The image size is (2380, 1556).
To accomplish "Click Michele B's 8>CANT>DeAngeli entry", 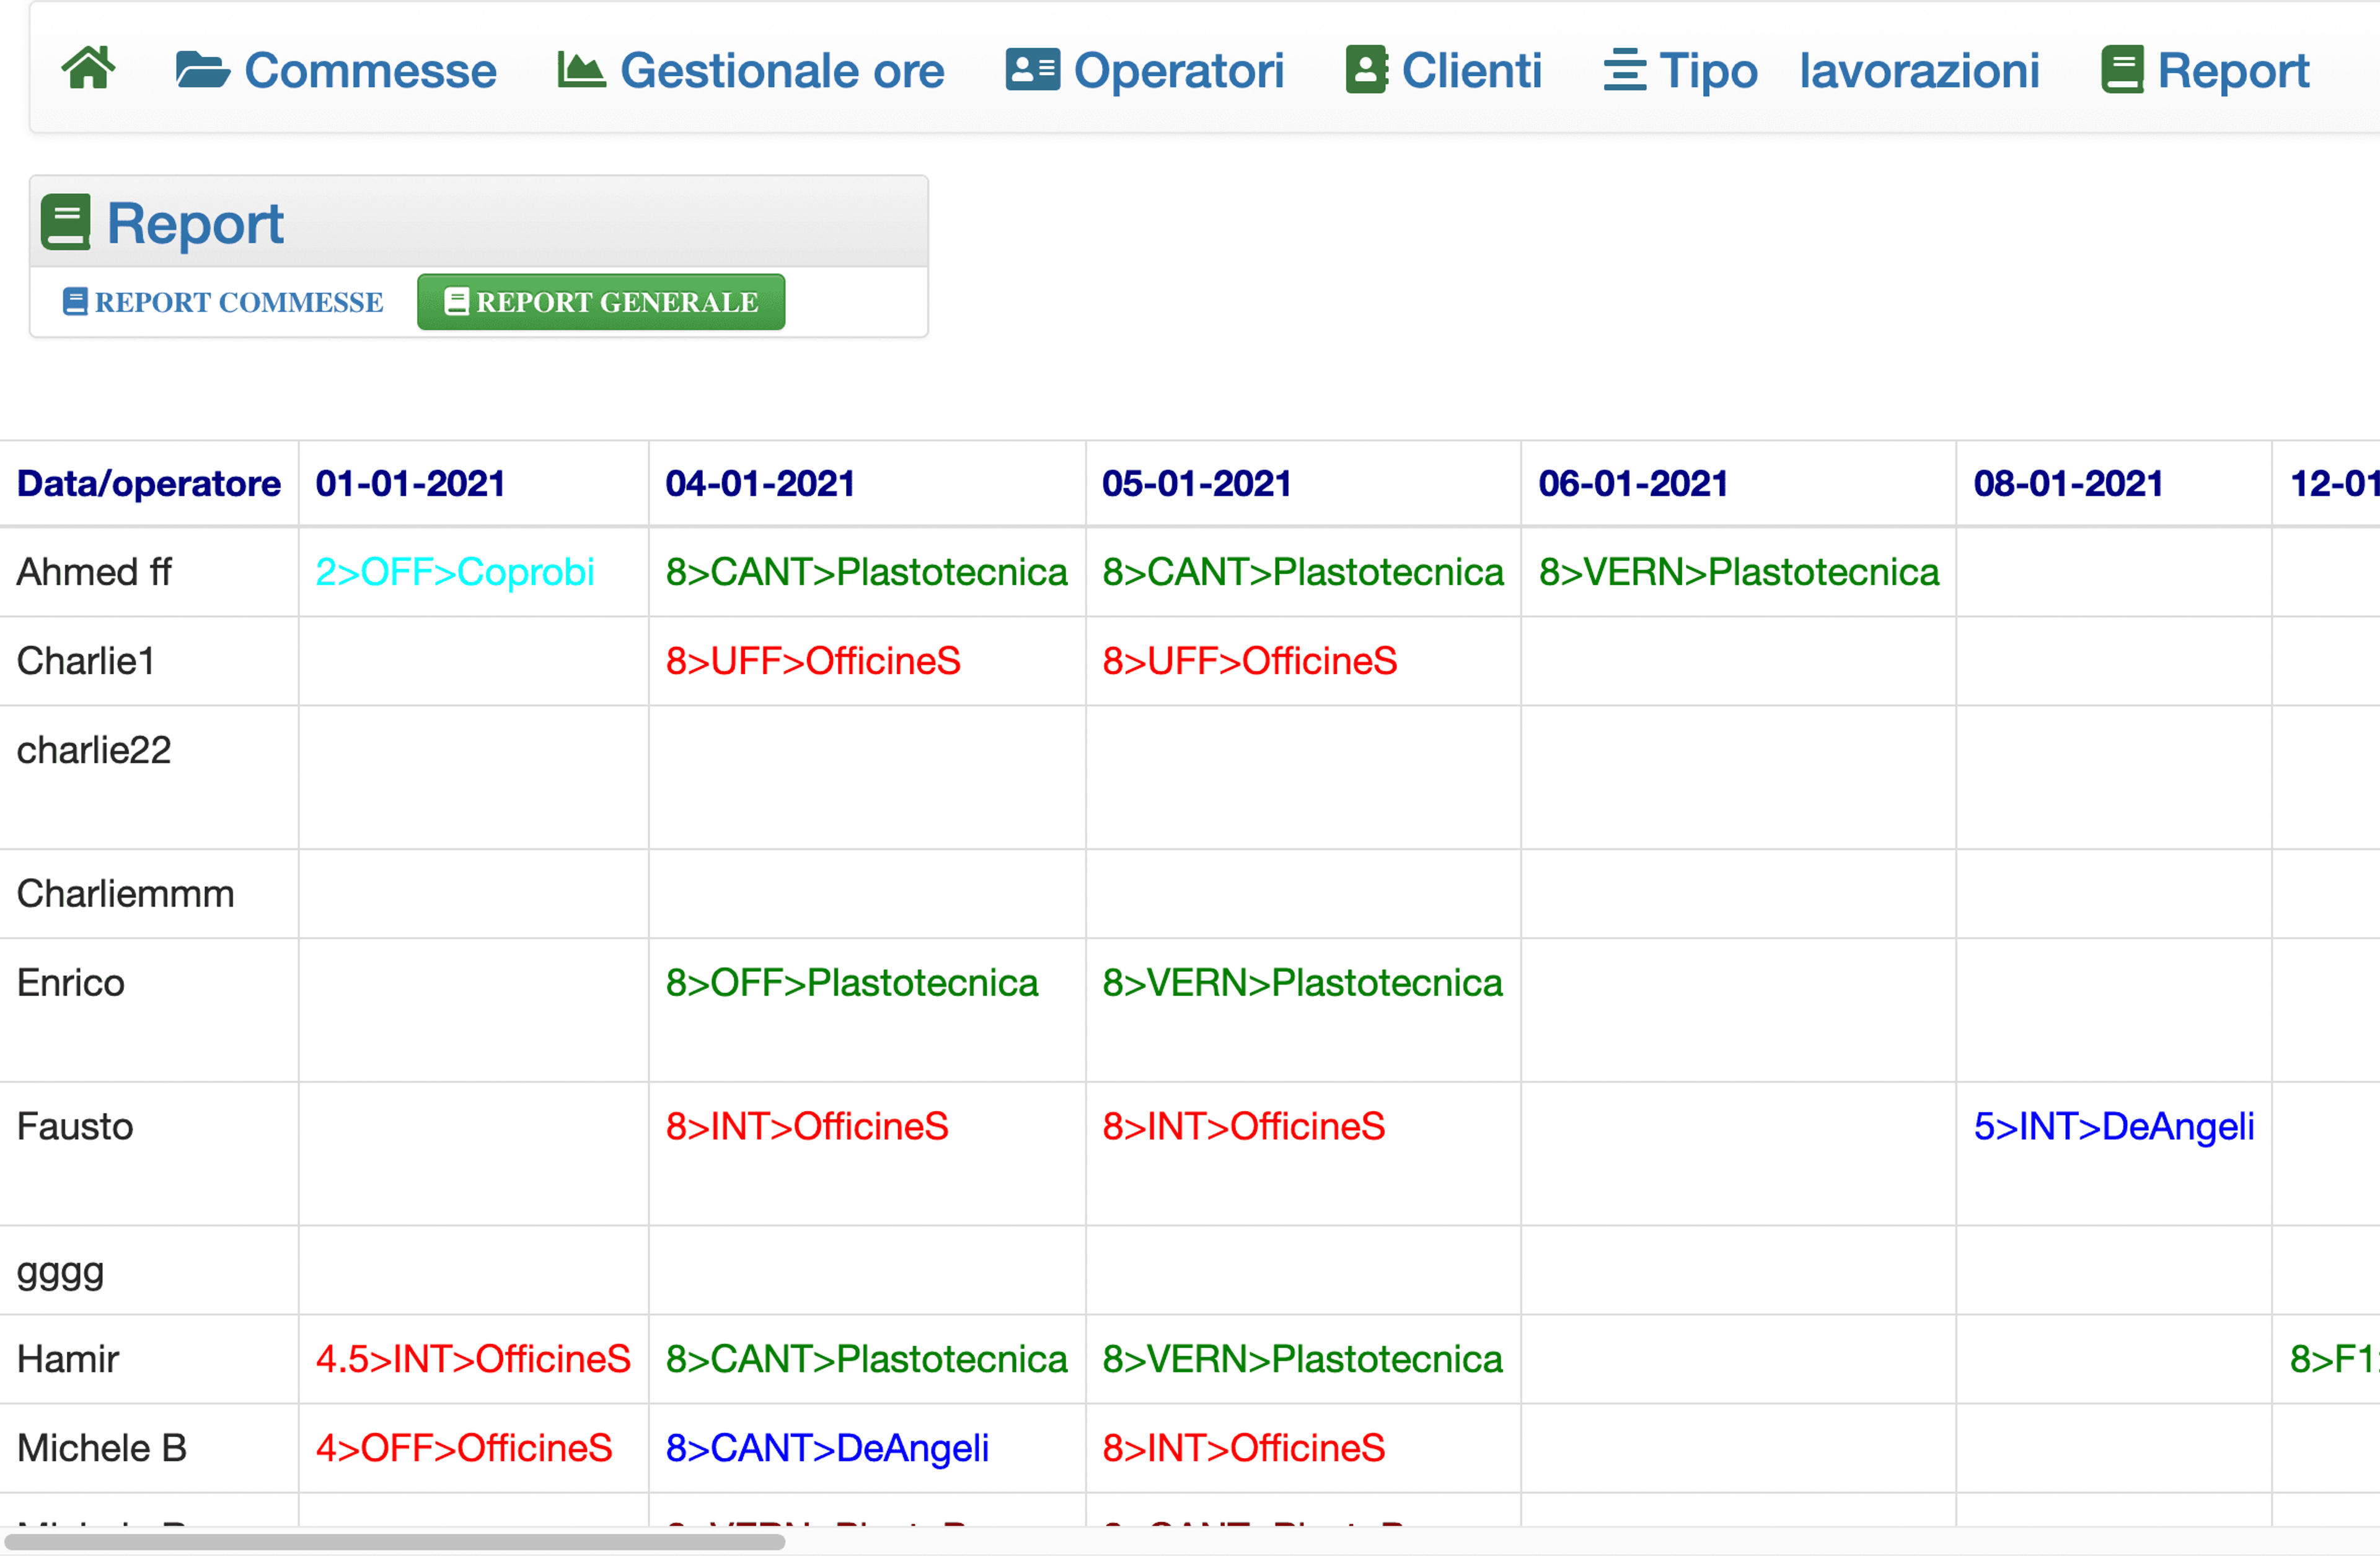I will pos(827,1449).
